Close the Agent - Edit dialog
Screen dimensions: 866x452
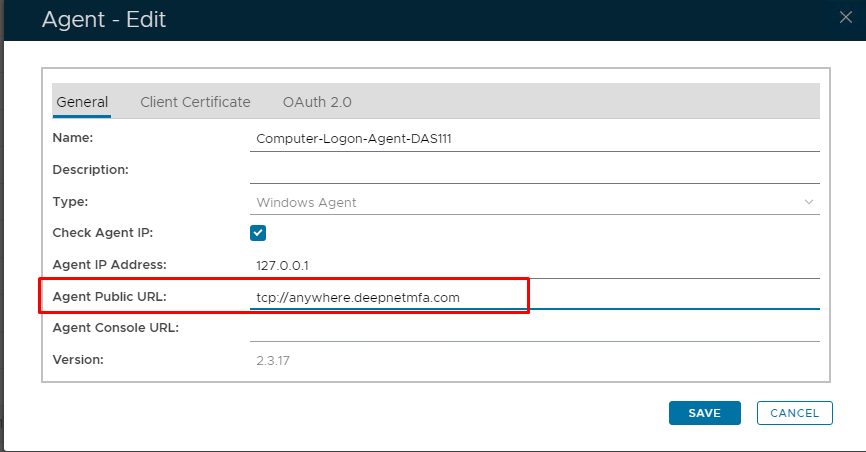(845, 16)
